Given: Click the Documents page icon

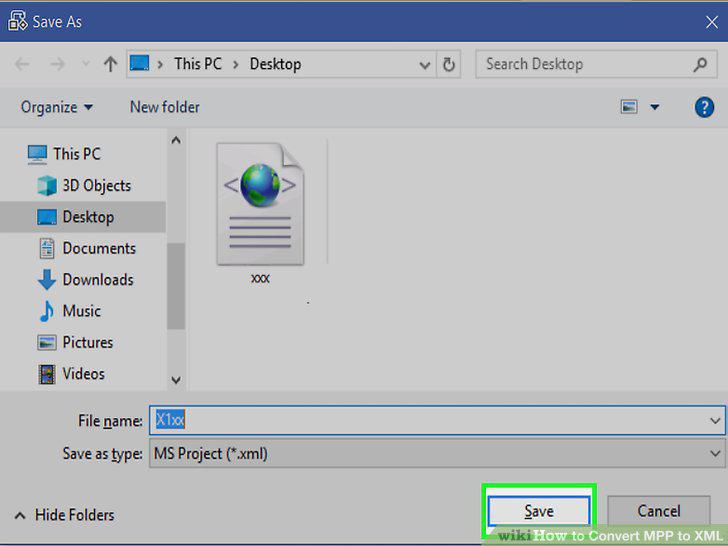Looking at the screenshot, I should coord(46,248).
